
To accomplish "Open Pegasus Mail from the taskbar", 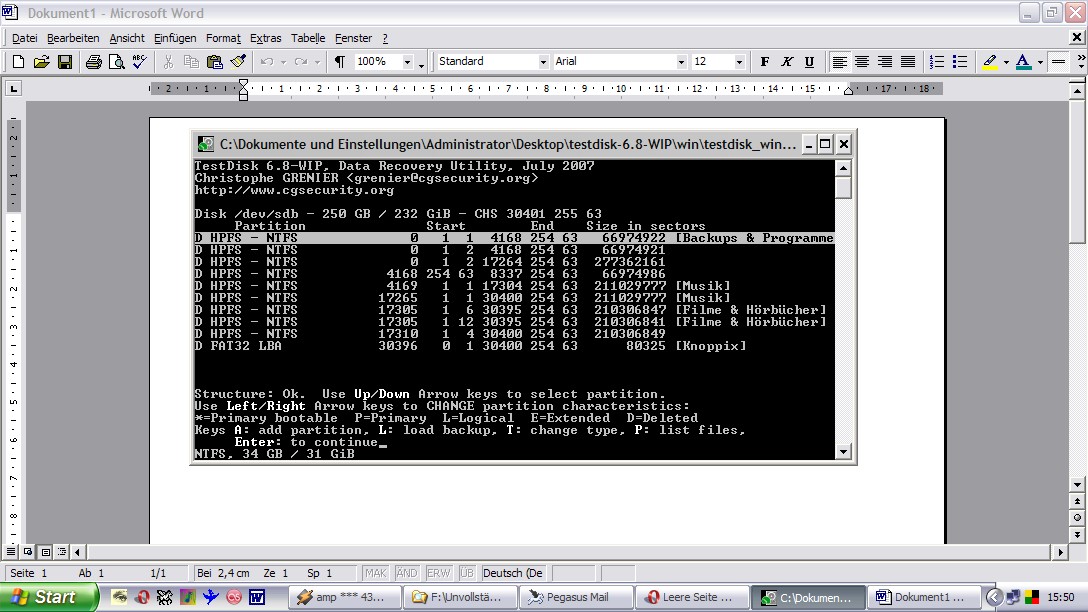I will click(x=577, y=597).
